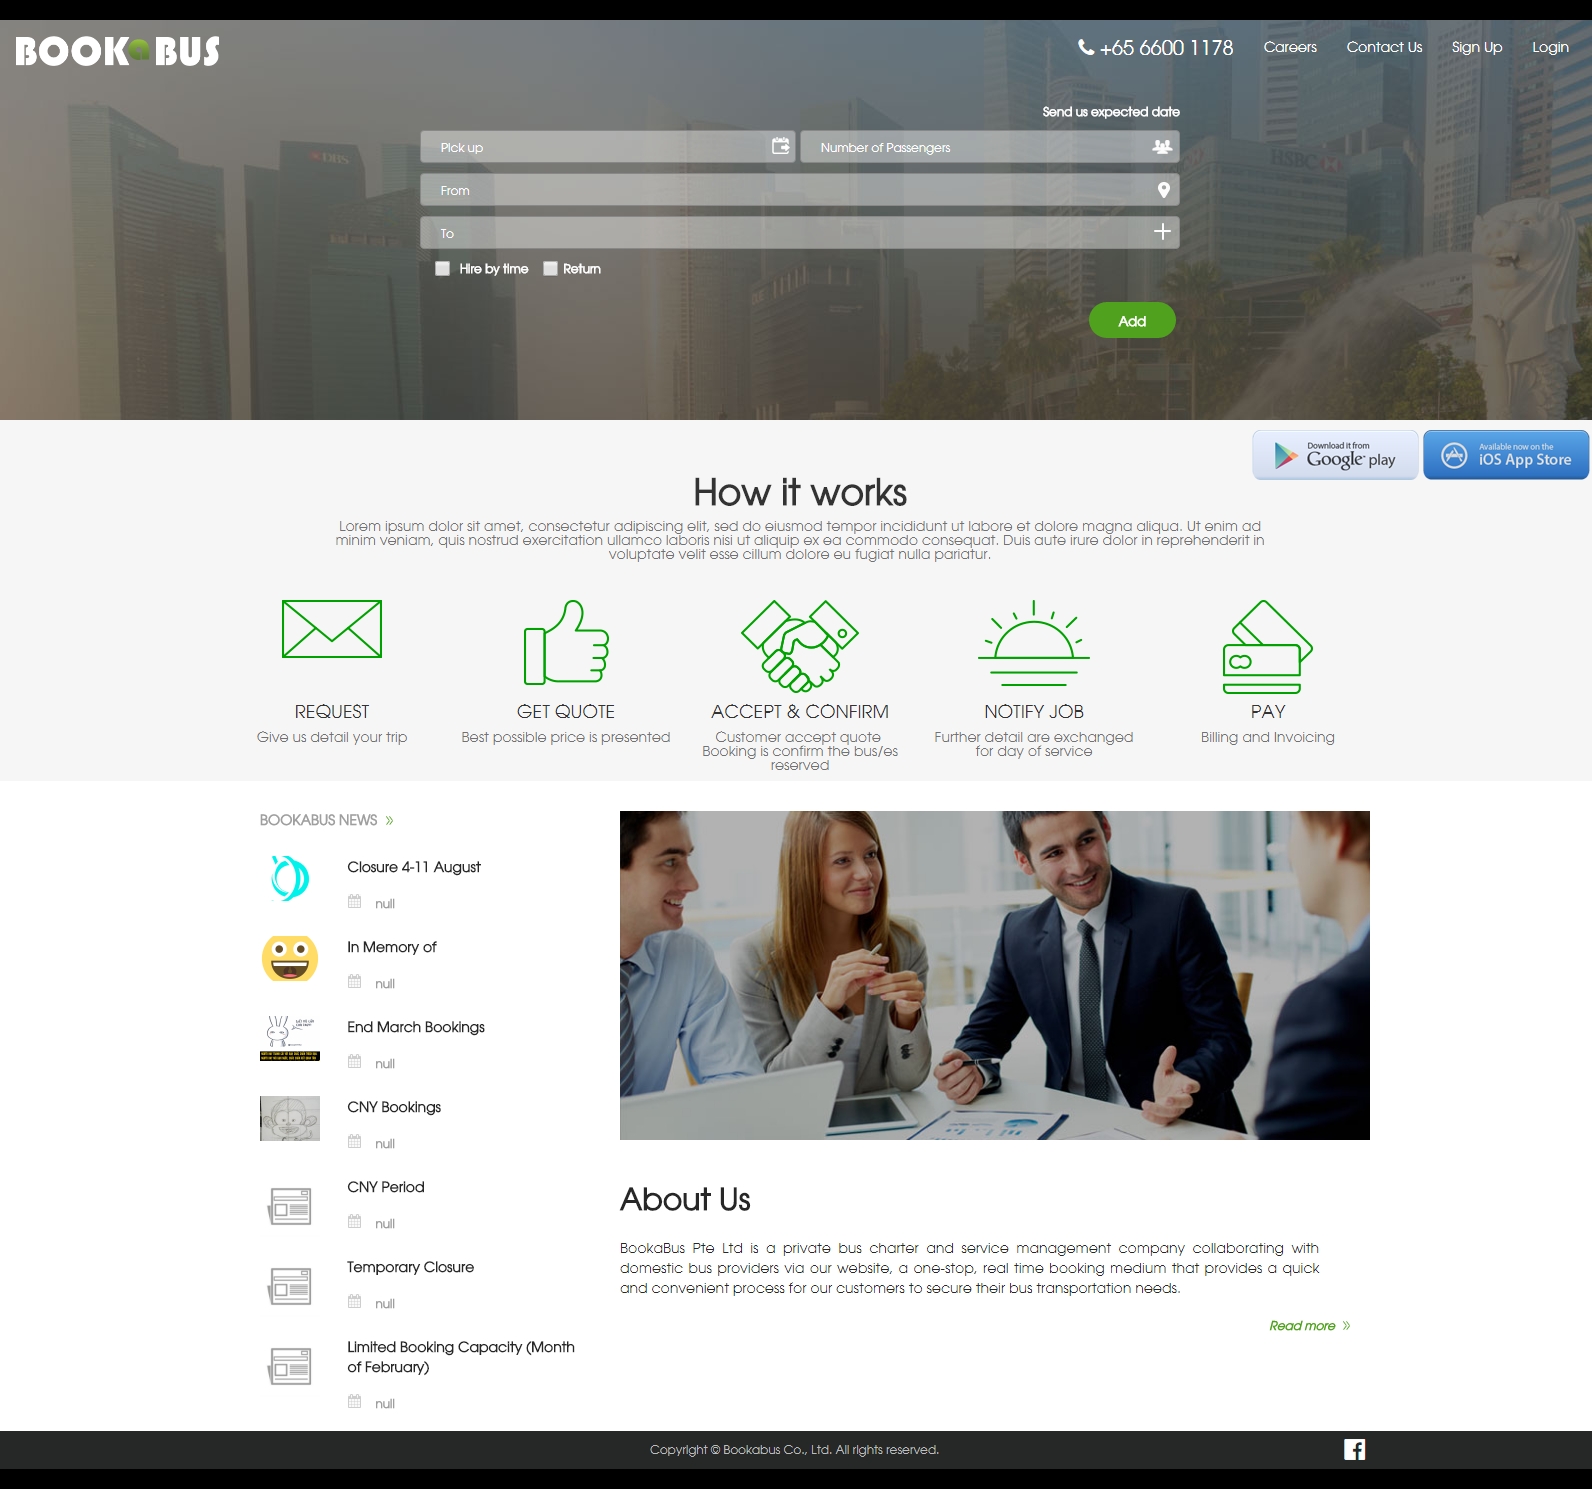Click calendar icon under In Memory of
The image size is (1592, 1489).
click(354, 982)
